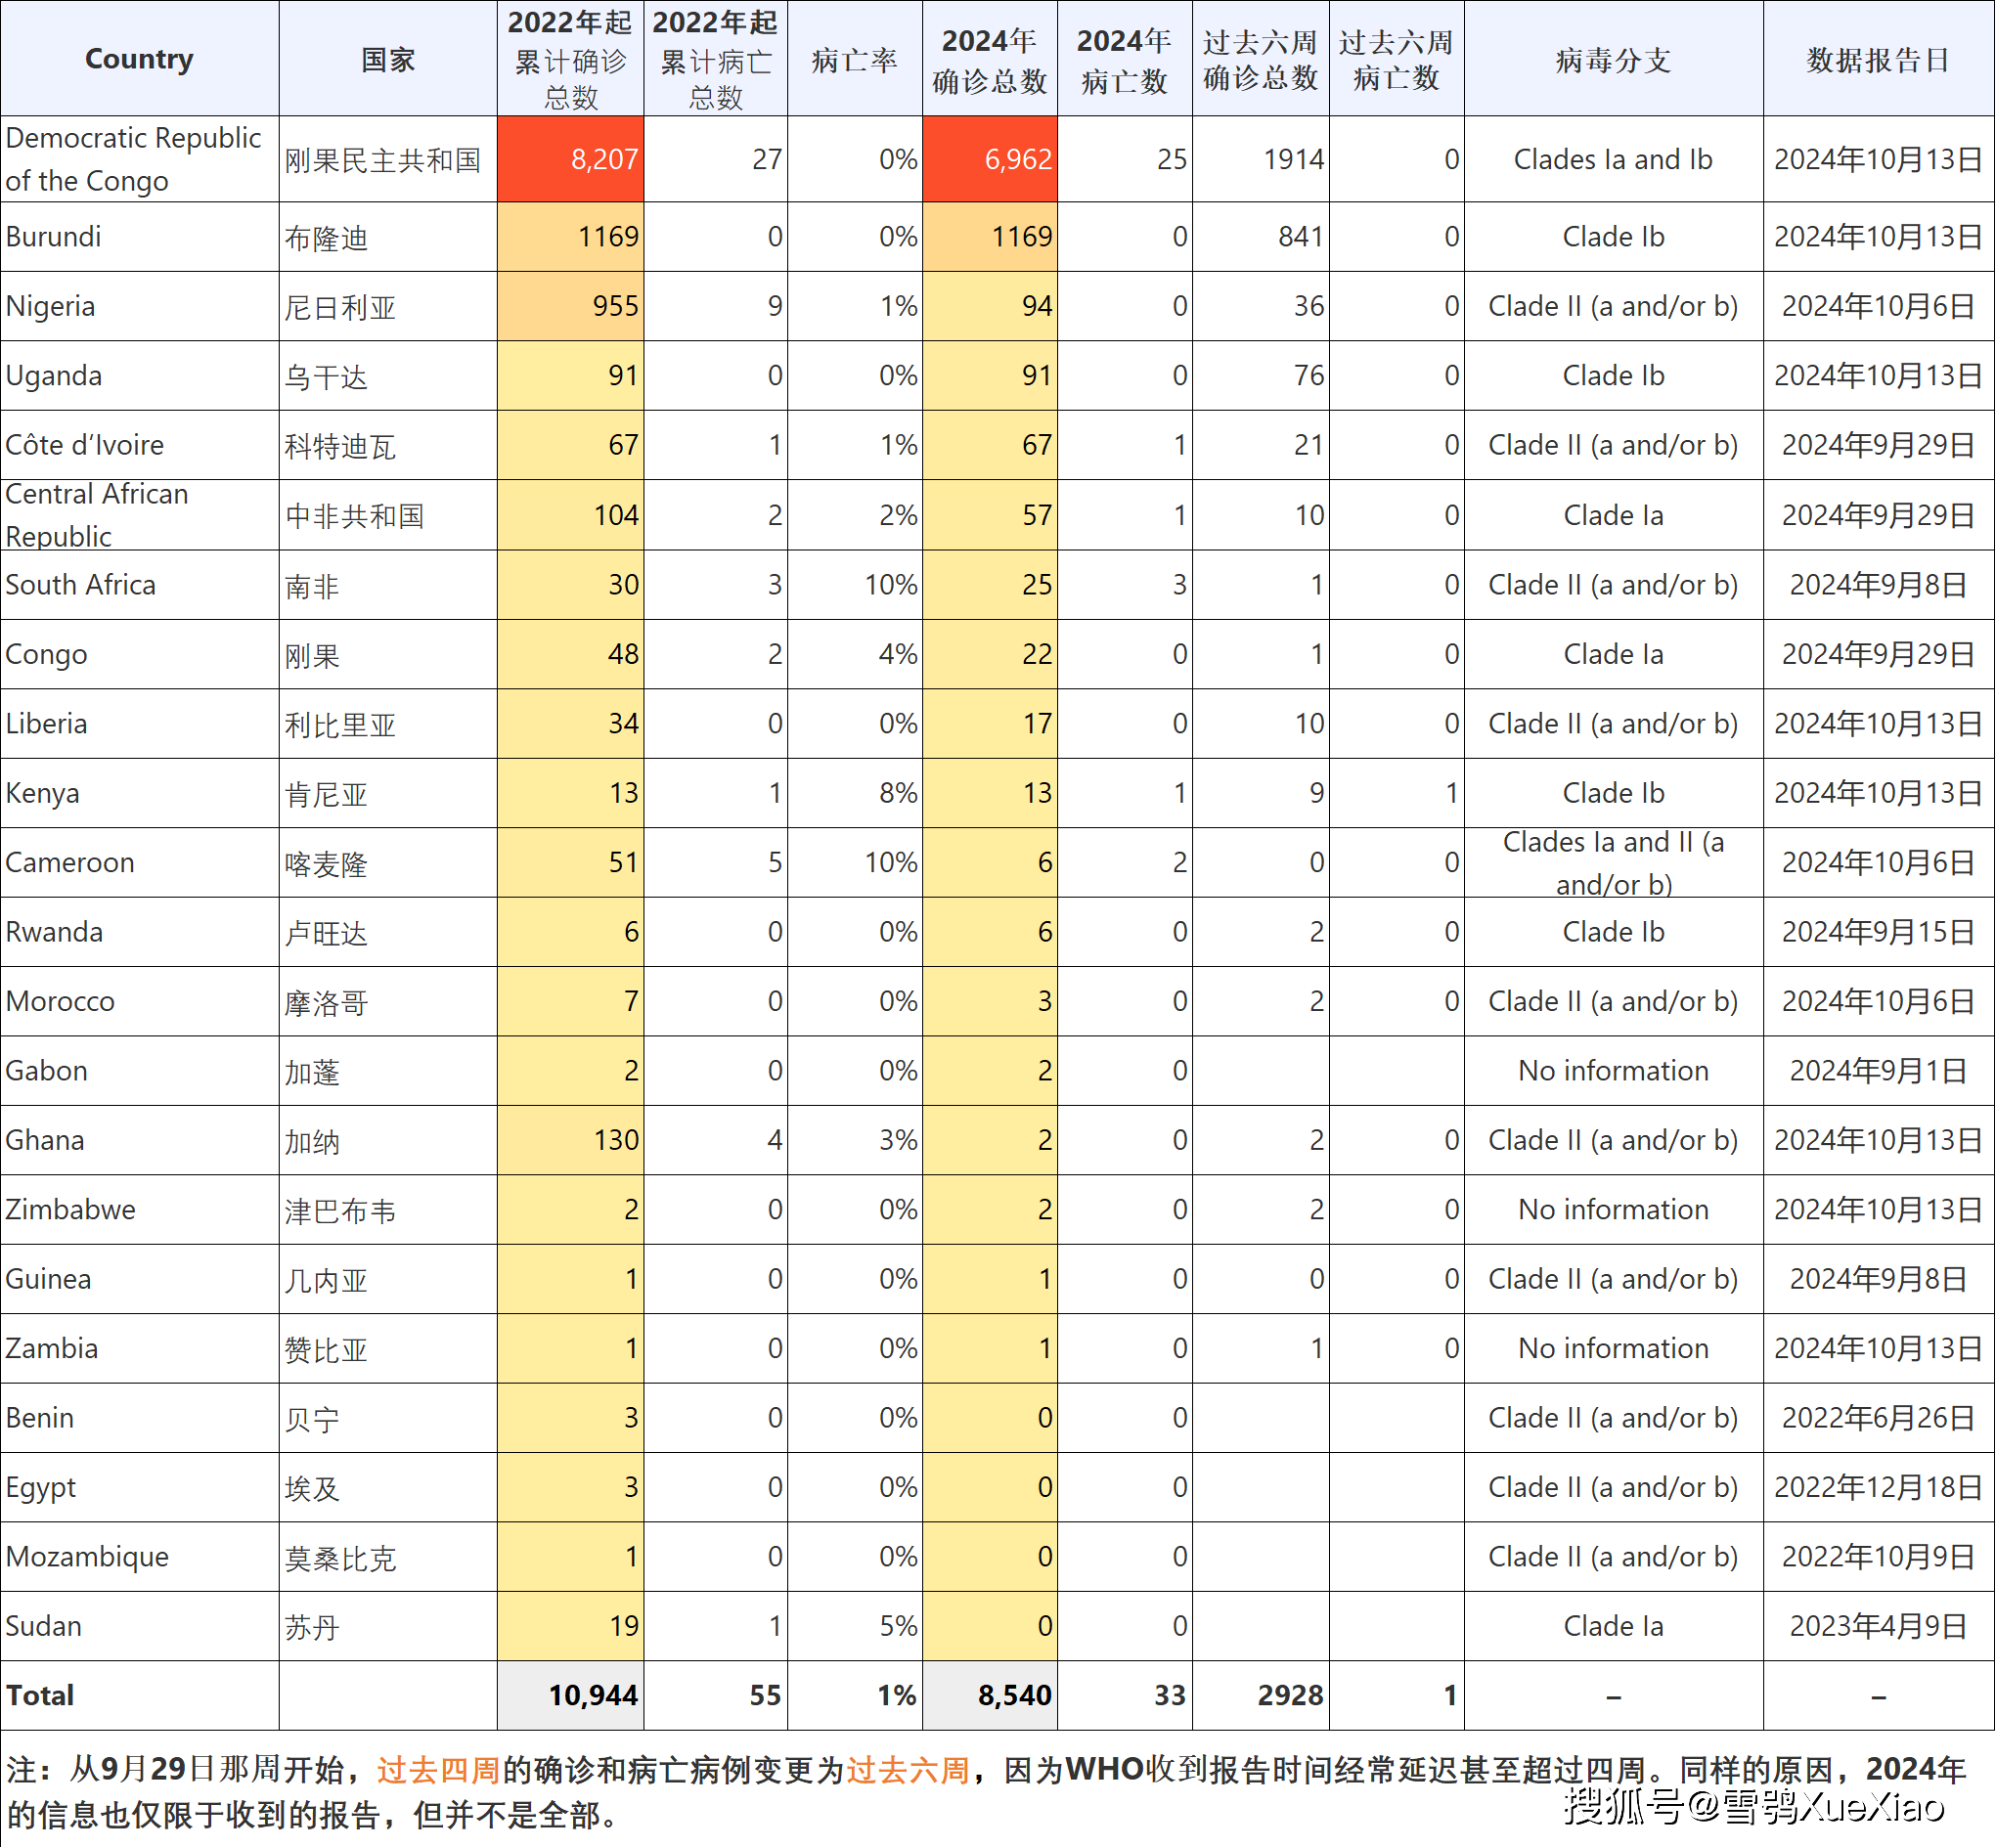Click the orange '过去六周' text in the note
Viewport: 1996px width, 1848px height.
pos(908,1770)
